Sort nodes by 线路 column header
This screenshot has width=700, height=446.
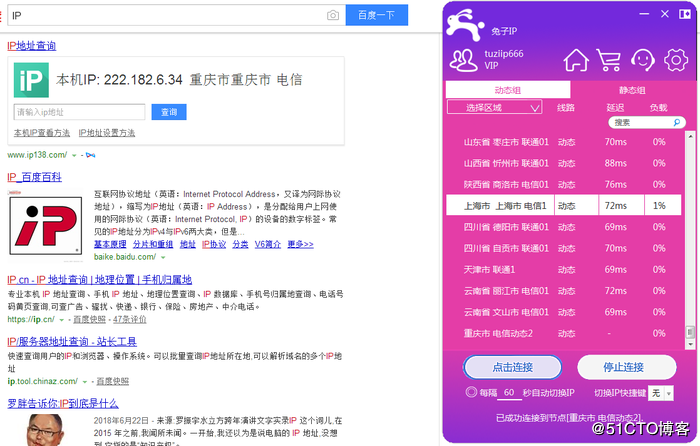point(566,108)
